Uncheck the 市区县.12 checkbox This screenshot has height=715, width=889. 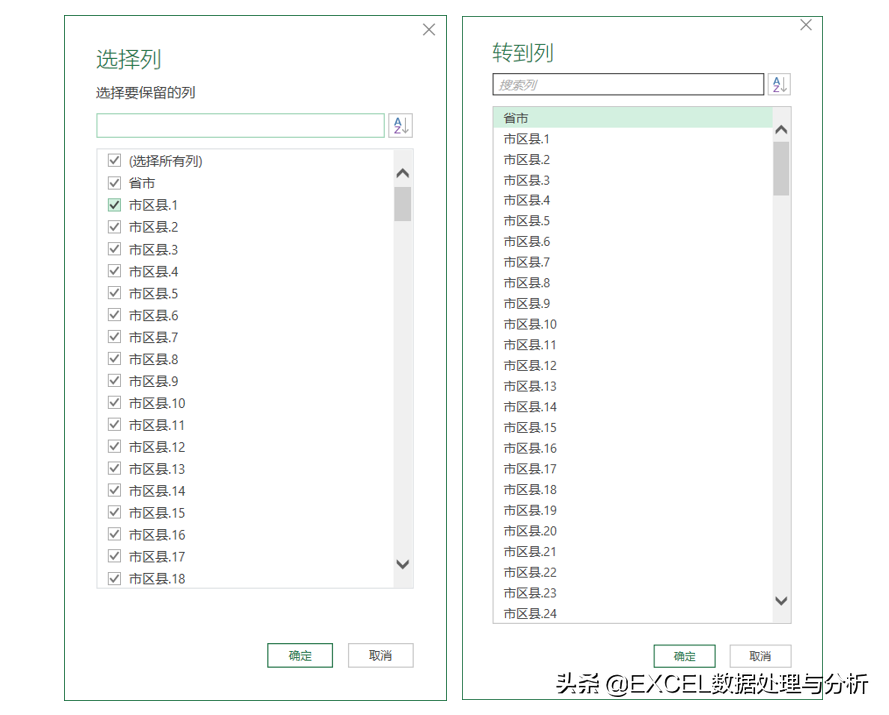[115, 447]
